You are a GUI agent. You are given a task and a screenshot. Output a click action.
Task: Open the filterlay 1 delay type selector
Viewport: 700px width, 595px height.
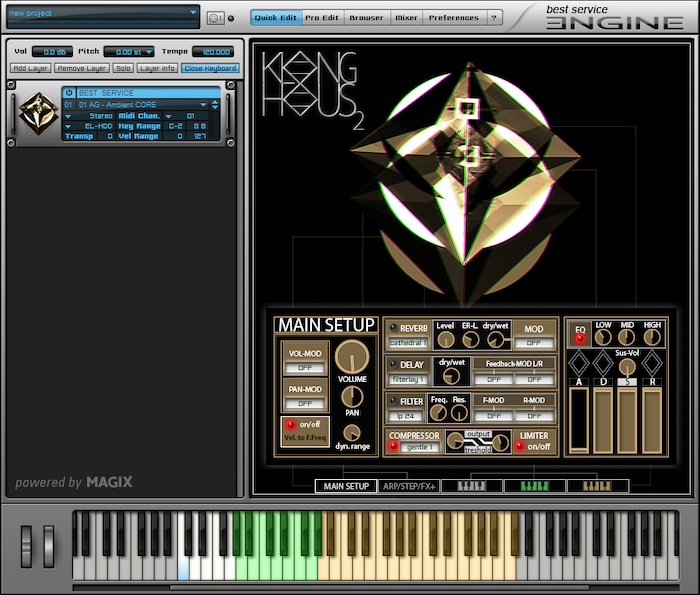coord(408,379)
